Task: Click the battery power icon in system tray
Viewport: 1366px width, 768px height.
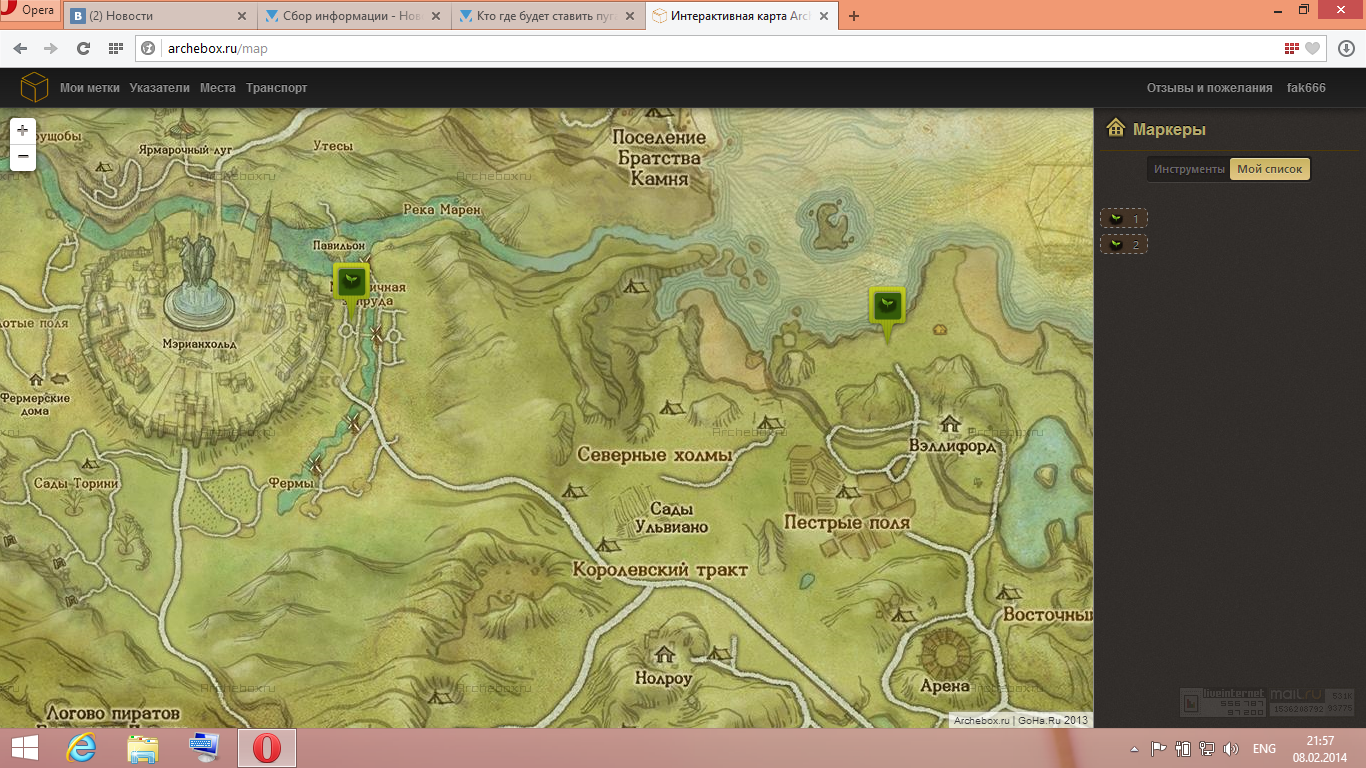Action: coord(1183,749)
